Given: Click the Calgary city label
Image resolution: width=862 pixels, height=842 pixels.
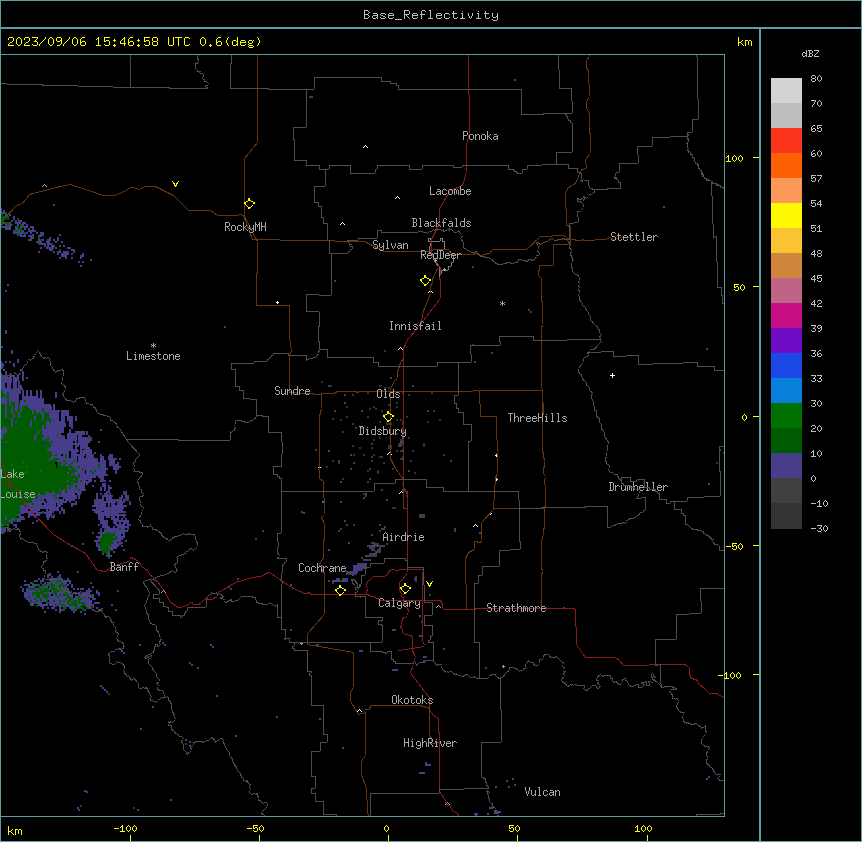Looking at the screenshot, I should pyautogui.click(x=399, y=603).
